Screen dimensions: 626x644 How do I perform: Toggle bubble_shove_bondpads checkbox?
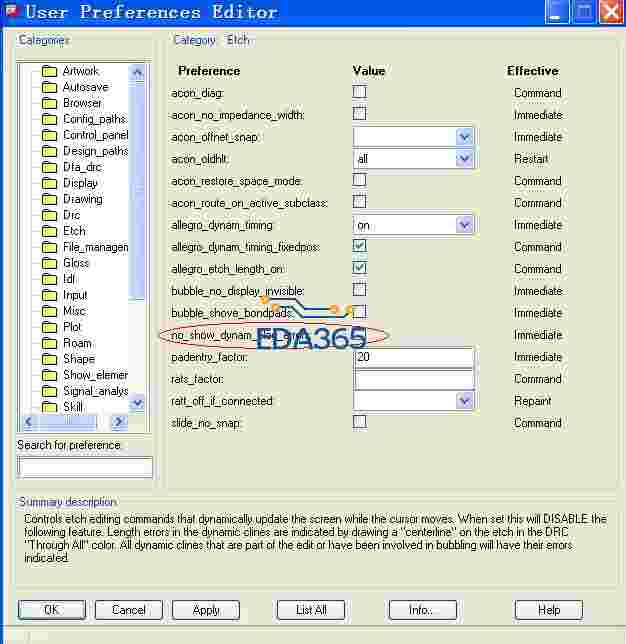[359, 312]
